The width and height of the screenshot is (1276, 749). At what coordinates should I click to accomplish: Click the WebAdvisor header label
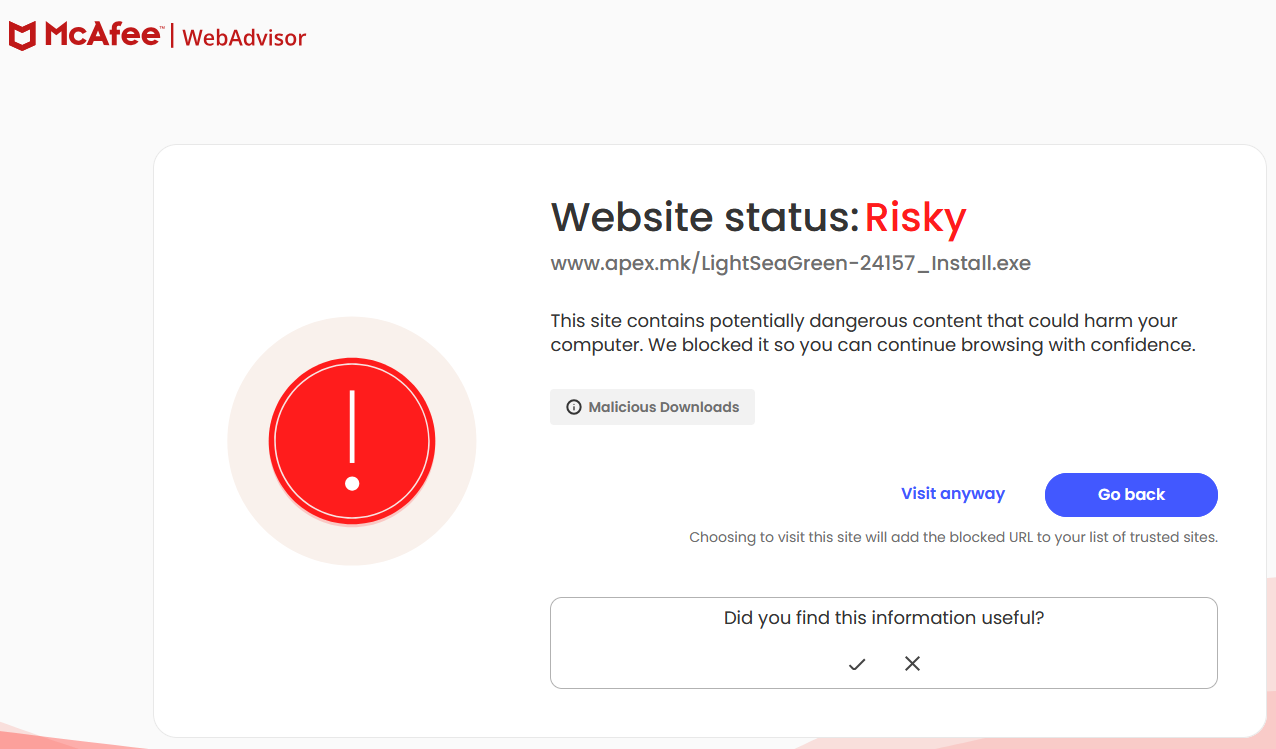pos(244,38)
